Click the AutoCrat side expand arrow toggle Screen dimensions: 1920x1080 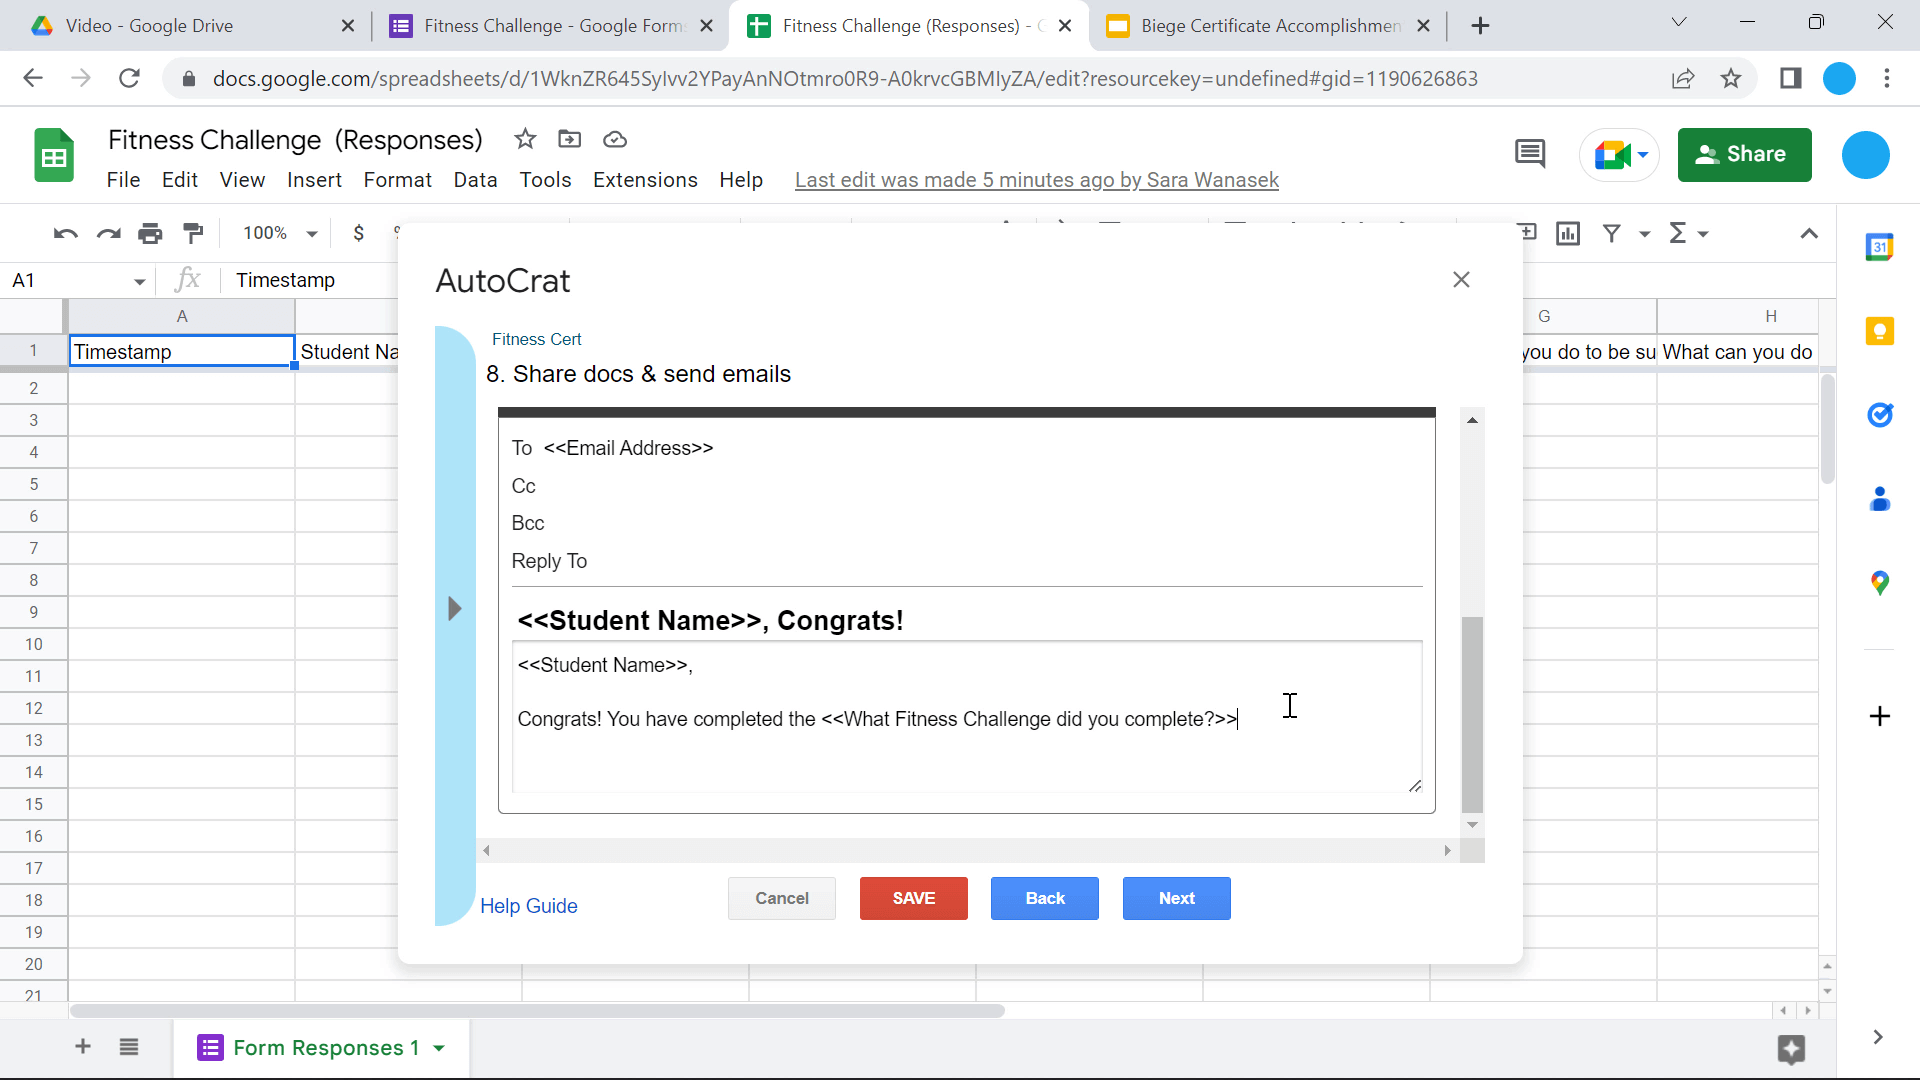[454, 608]
